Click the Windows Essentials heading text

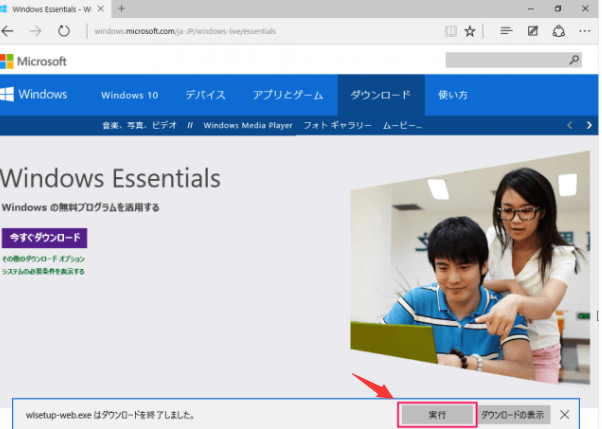click(x=110, y=178)
